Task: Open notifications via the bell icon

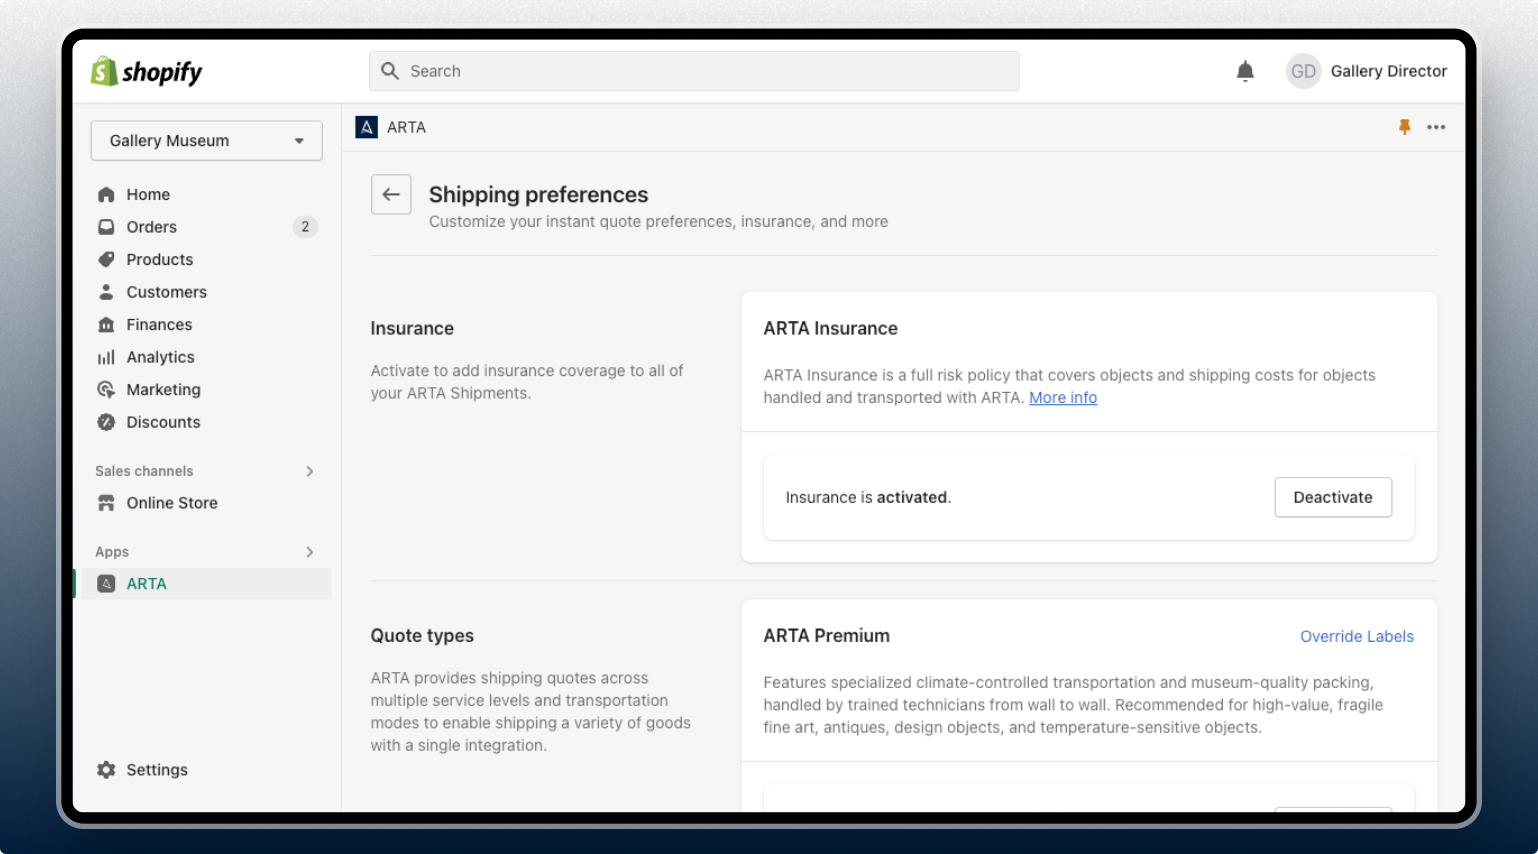Action: [x=1244, y=71]
